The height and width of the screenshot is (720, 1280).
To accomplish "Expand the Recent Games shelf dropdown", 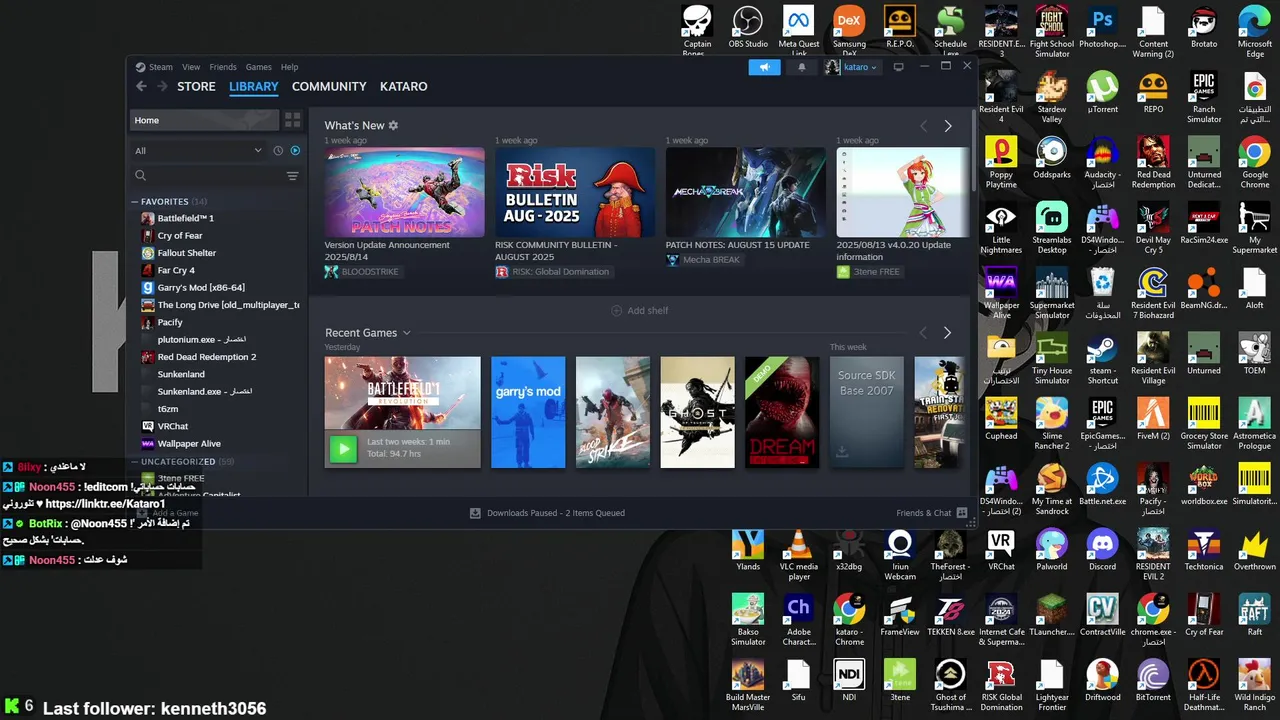I will [406, 333].
